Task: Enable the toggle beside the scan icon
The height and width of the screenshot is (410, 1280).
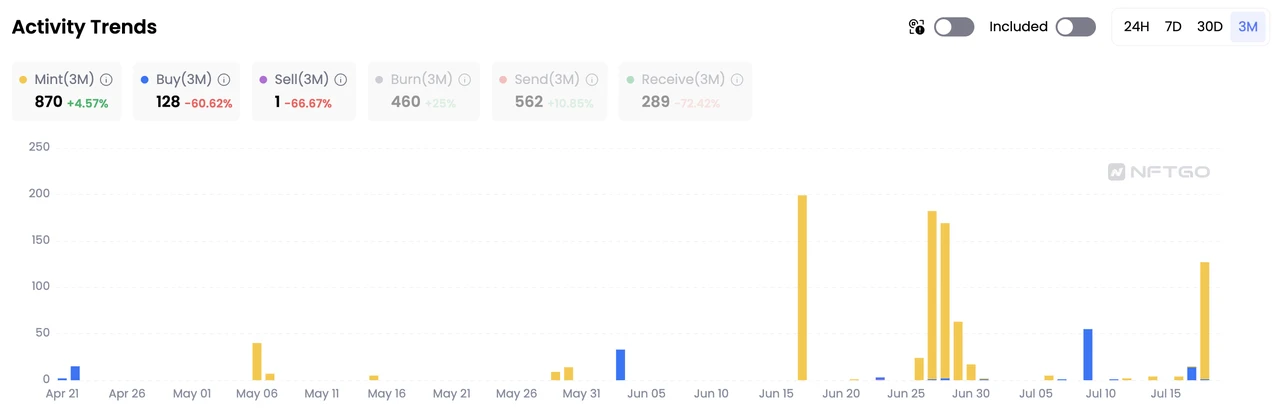Action: (x=954, y=27)
